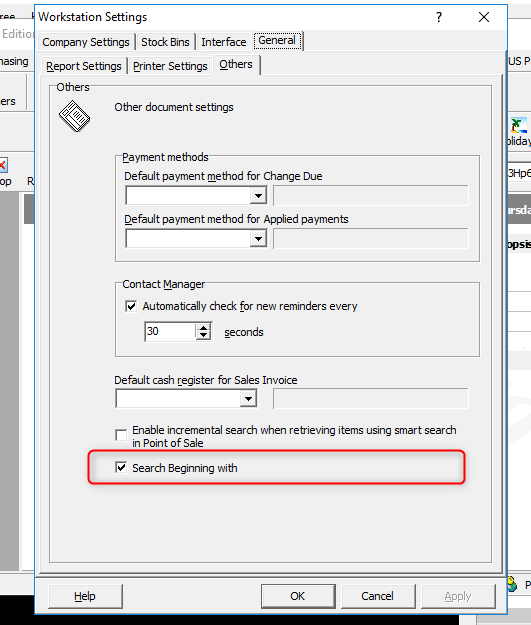Screen dimensions: 531x625
Task: Enable incremental search in Point of Sale
Action: tap(121, 435)
